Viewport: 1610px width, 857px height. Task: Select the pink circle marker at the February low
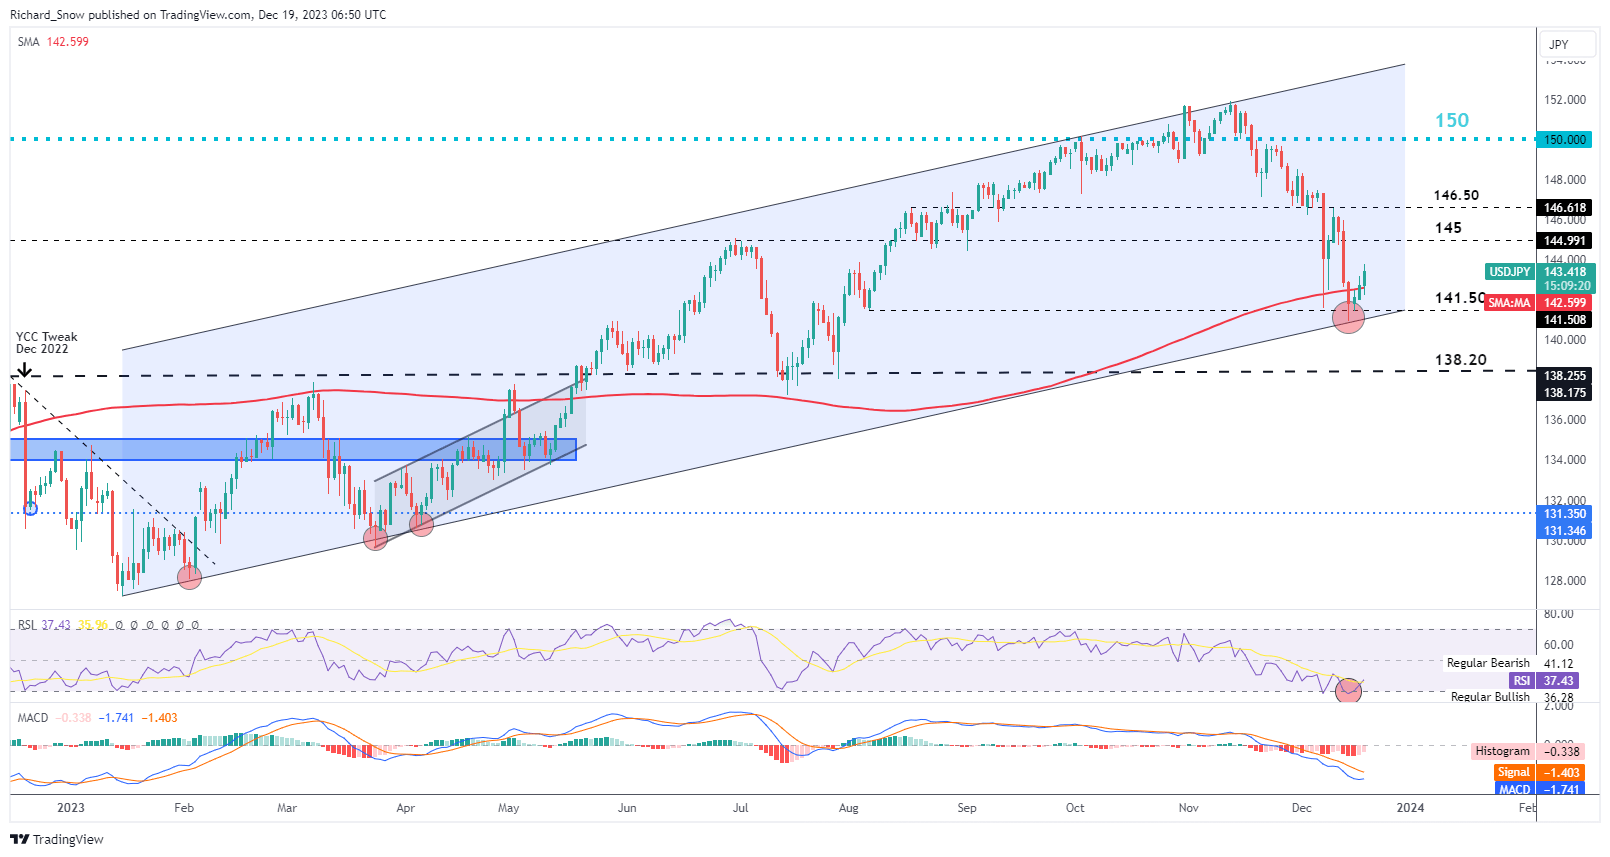(x=189, y=576)
